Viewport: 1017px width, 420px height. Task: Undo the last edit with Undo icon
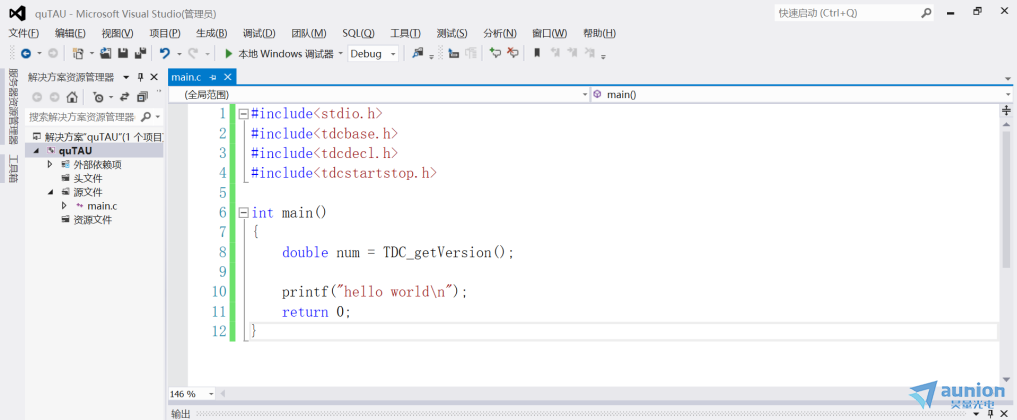[x=165, y=54]
